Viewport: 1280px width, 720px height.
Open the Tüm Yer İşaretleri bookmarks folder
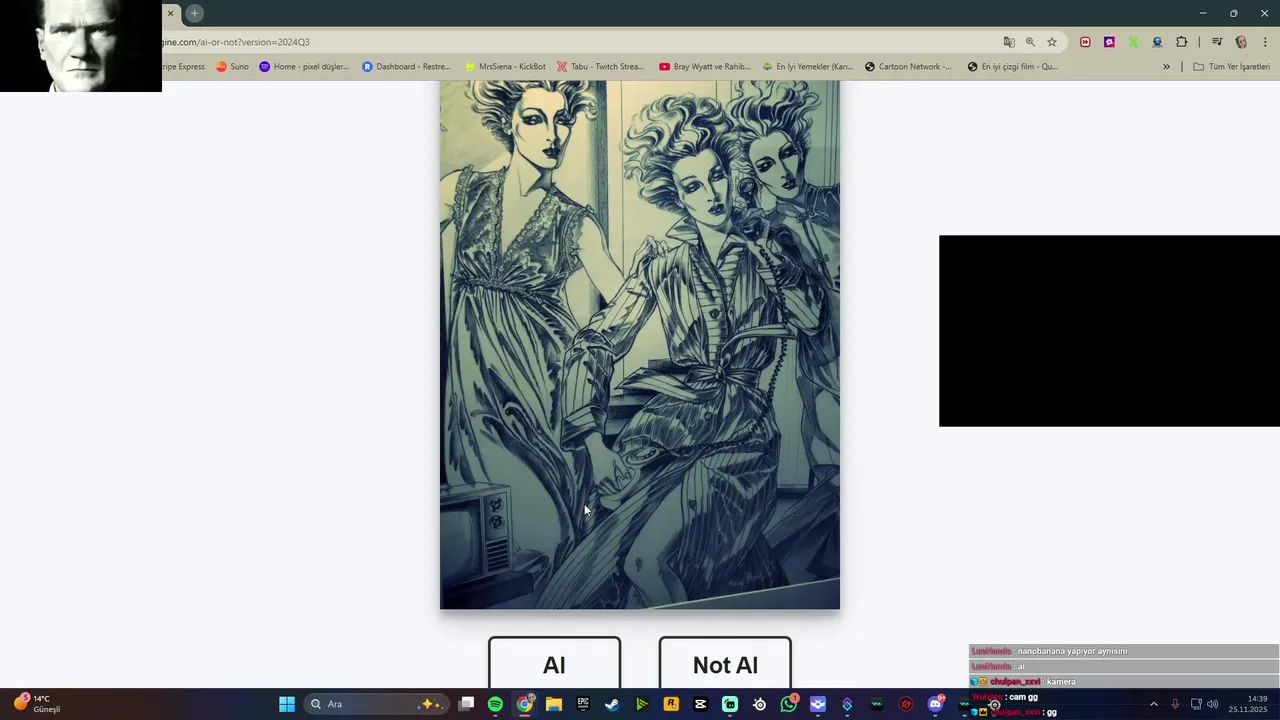point(1231,67)
